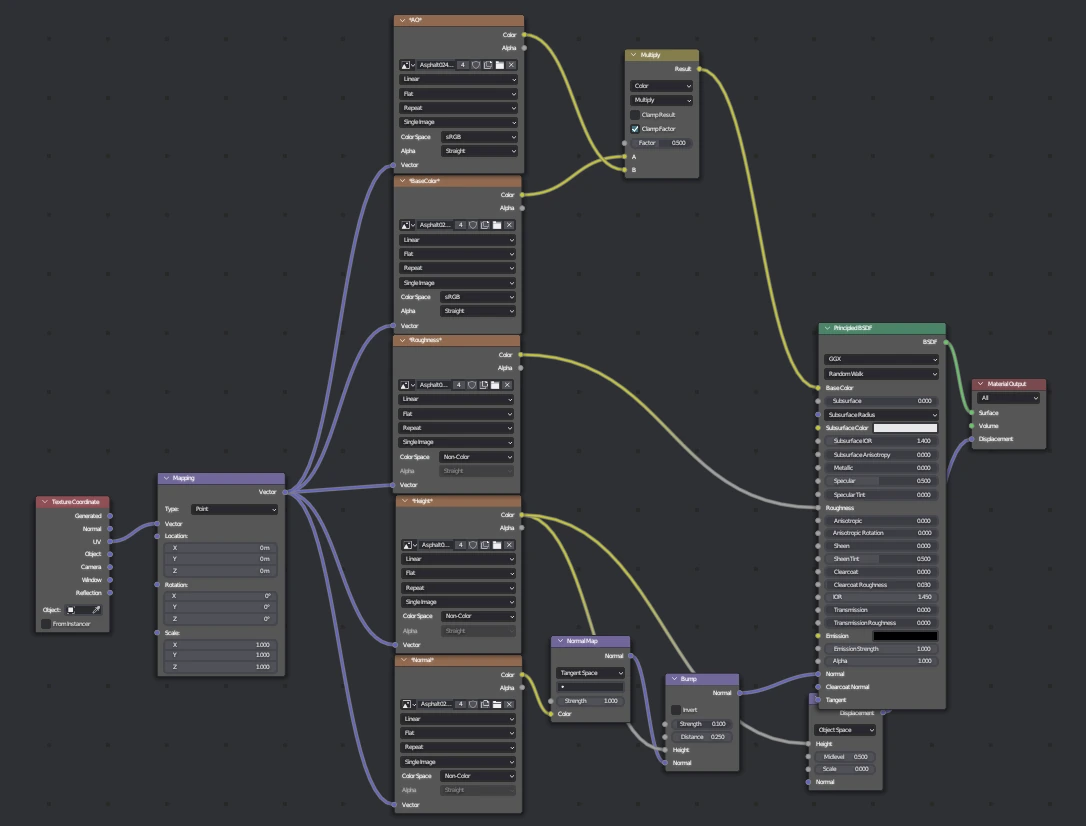Click the Subsurface Color swatch in Principled BSDF
Viewport: 1086px width, 826px height.
905,428
